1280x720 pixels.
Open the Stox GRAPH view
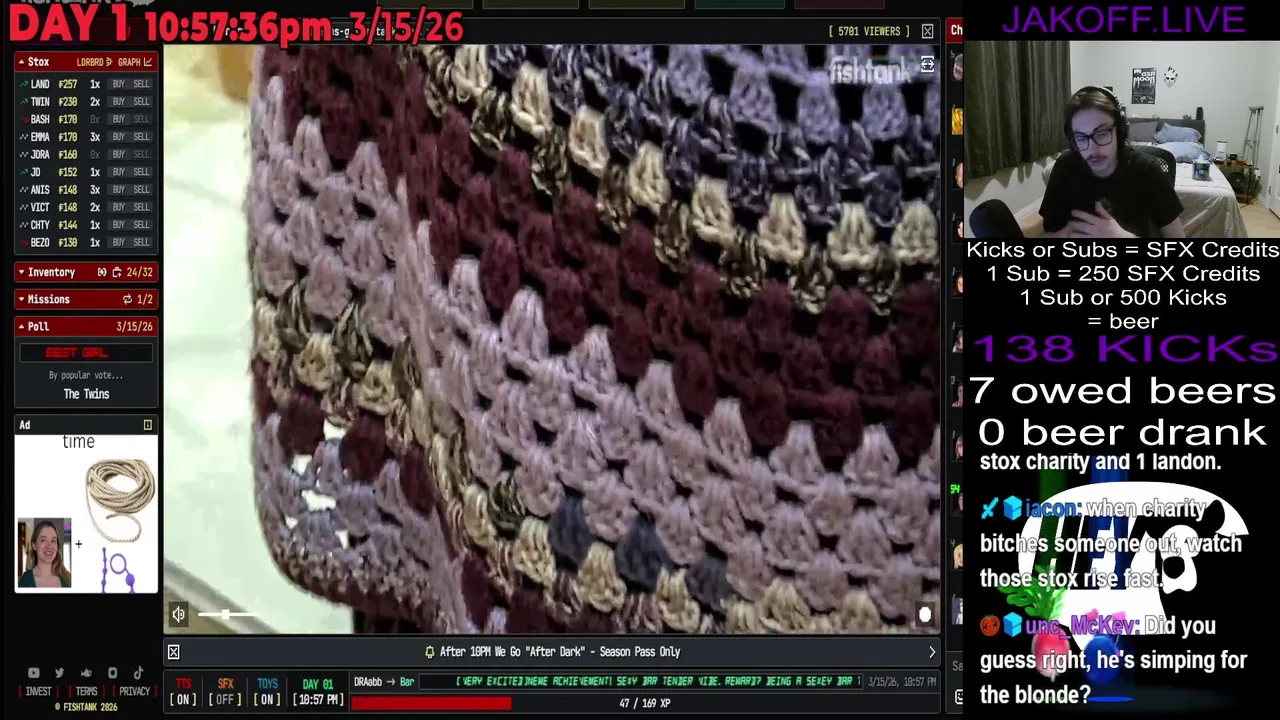(x=134, y=62)
